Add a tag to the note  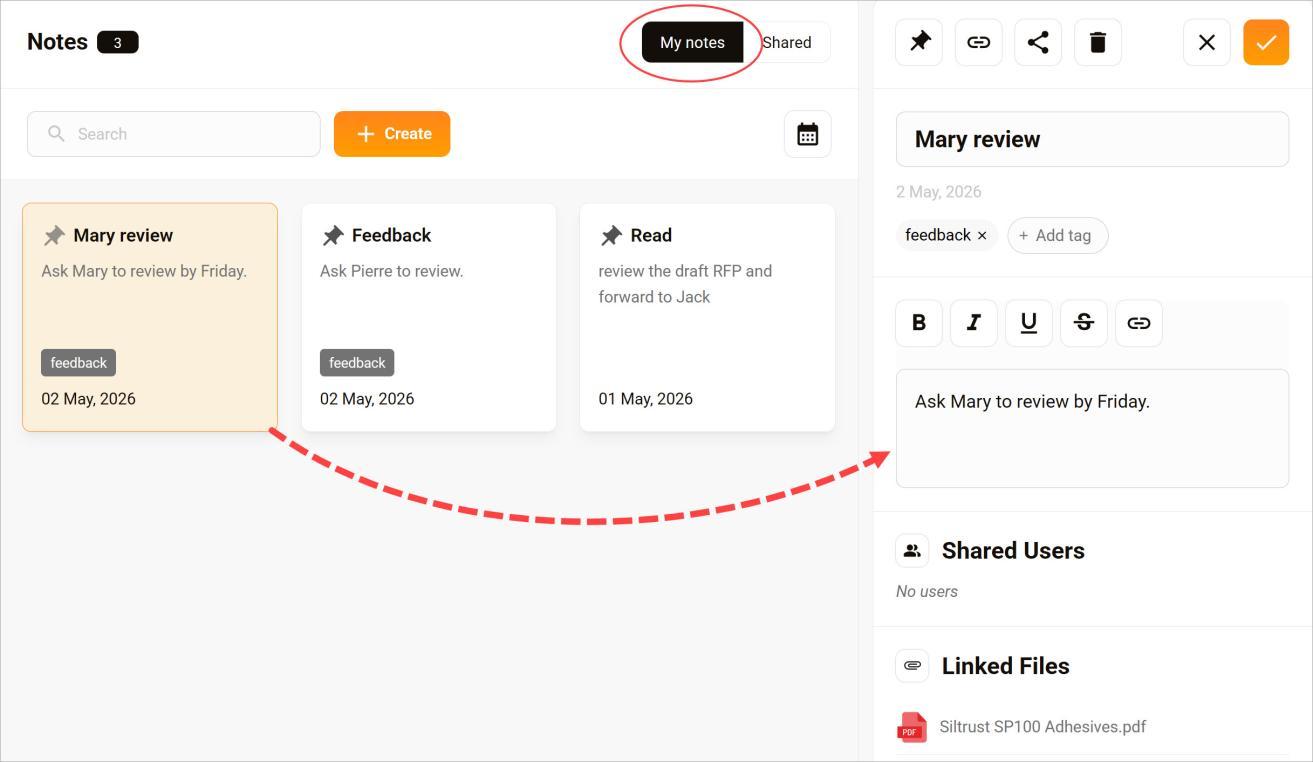1057,235
